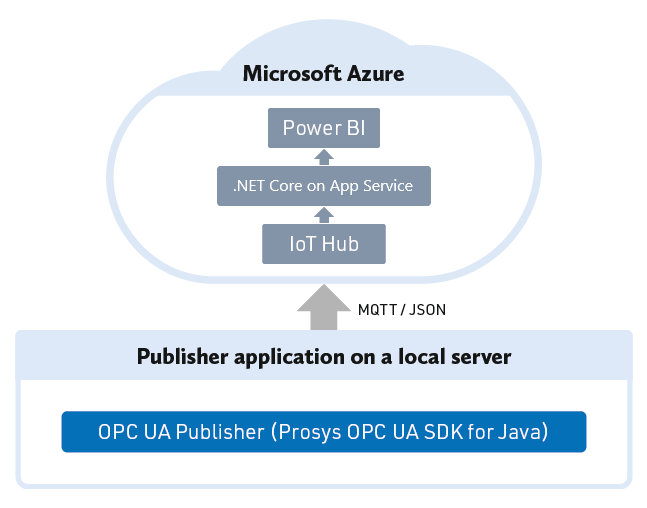647x508 pixels.
Task: Click the OPC UA Publisher blue box
Action: (324, 432)
